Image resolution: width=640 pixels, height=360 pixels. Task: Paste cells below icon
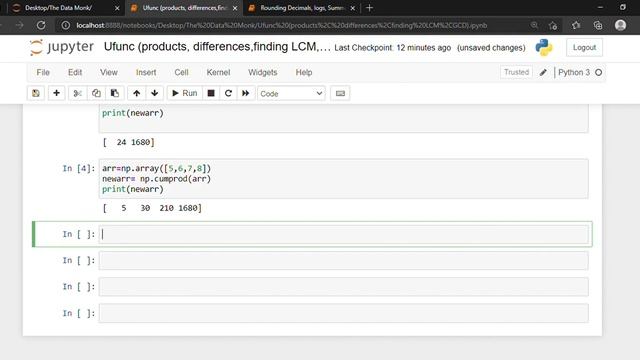tap(115, 93)
